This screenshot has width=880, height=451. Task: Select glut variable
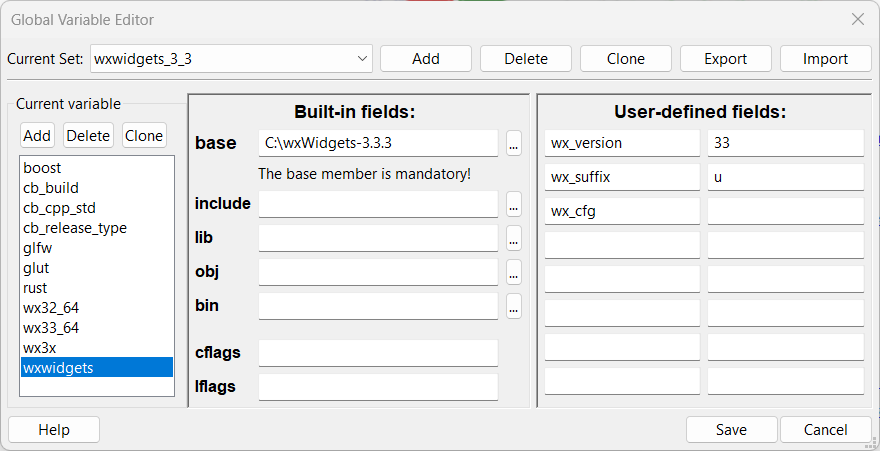click(97, 268)
